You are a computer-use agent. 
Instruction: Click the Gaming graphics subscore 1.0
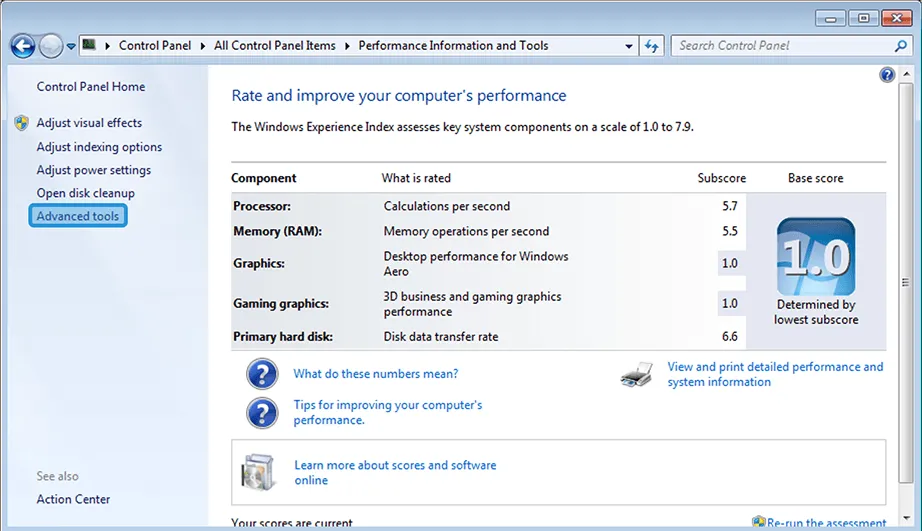pos(730,303)
